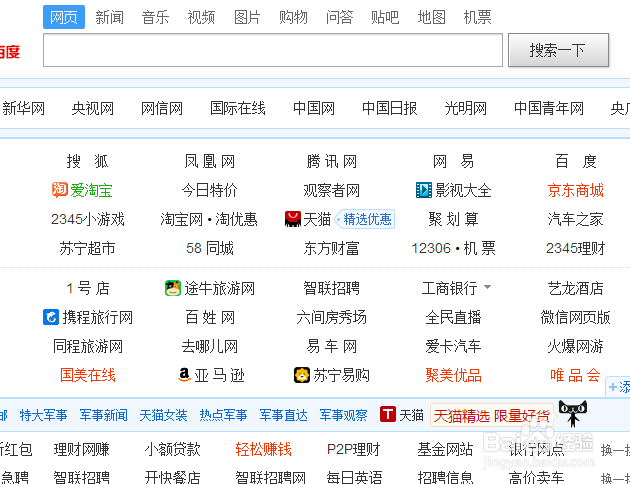
Task: Open the P2P理财 link
Action: [354, 449]
